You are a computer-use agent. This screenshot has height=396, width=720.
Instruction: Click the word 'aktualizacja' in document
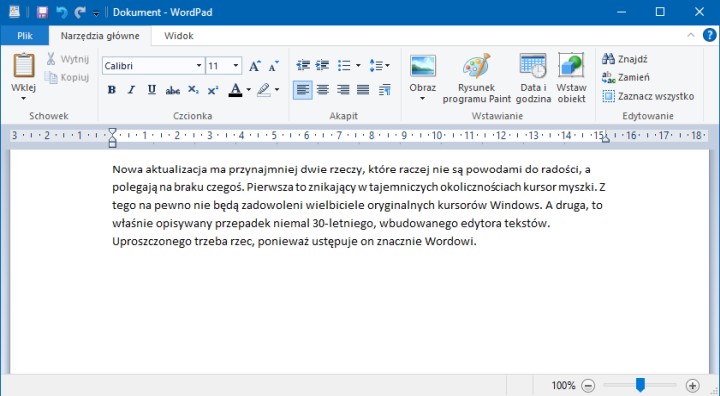pyautogui.click(x=176, y=170)
